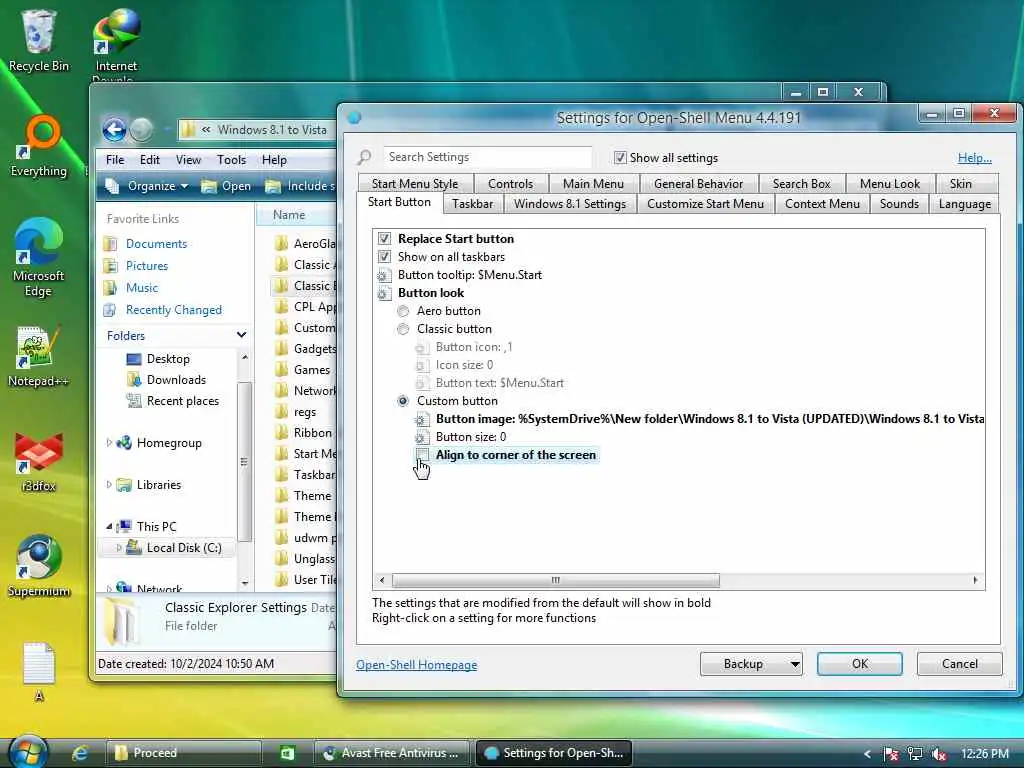The height and width of the screenshot is (768, 1024).
Task: Open the Open-Shell Homepage link
Action: click(417, 665)
